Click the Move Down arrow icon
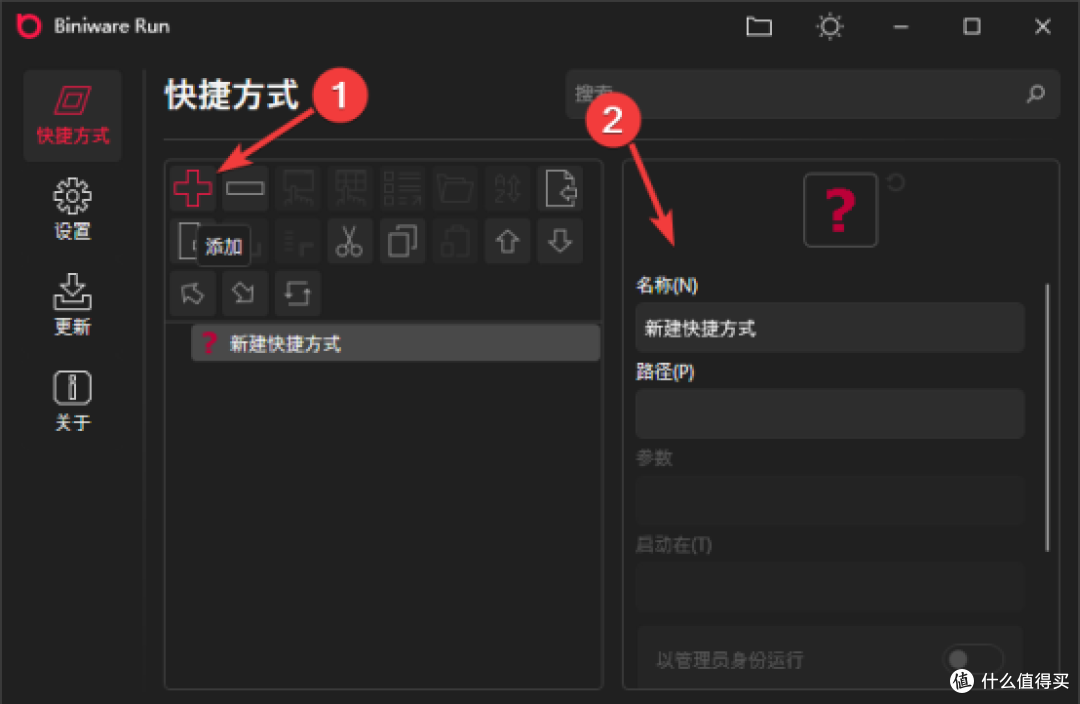This screenshot has height=704, width=1080. point(560,241)
